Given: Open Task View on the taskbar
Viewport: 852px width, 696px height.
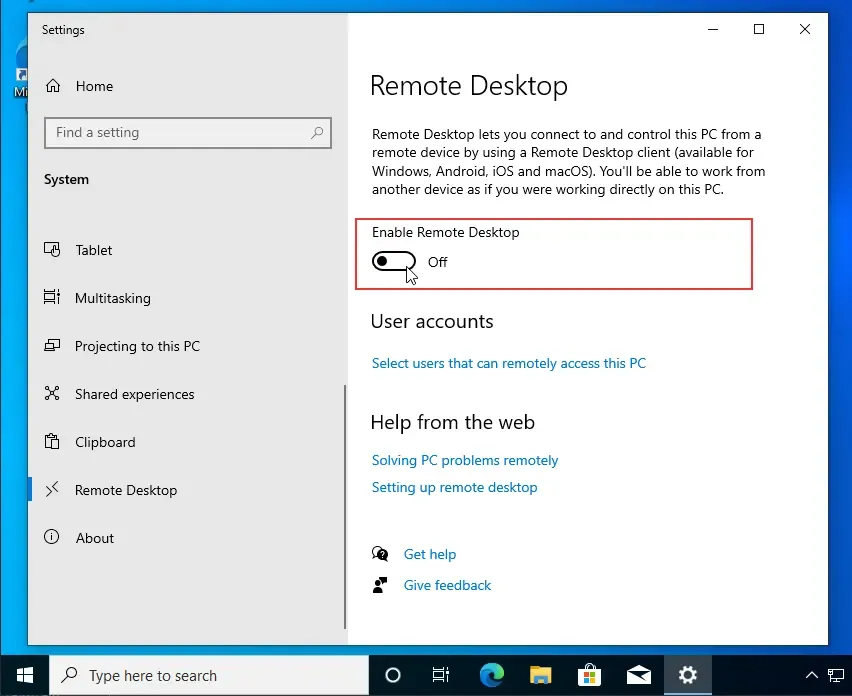Looking at the screenshot, I should [x=440, y=675].
